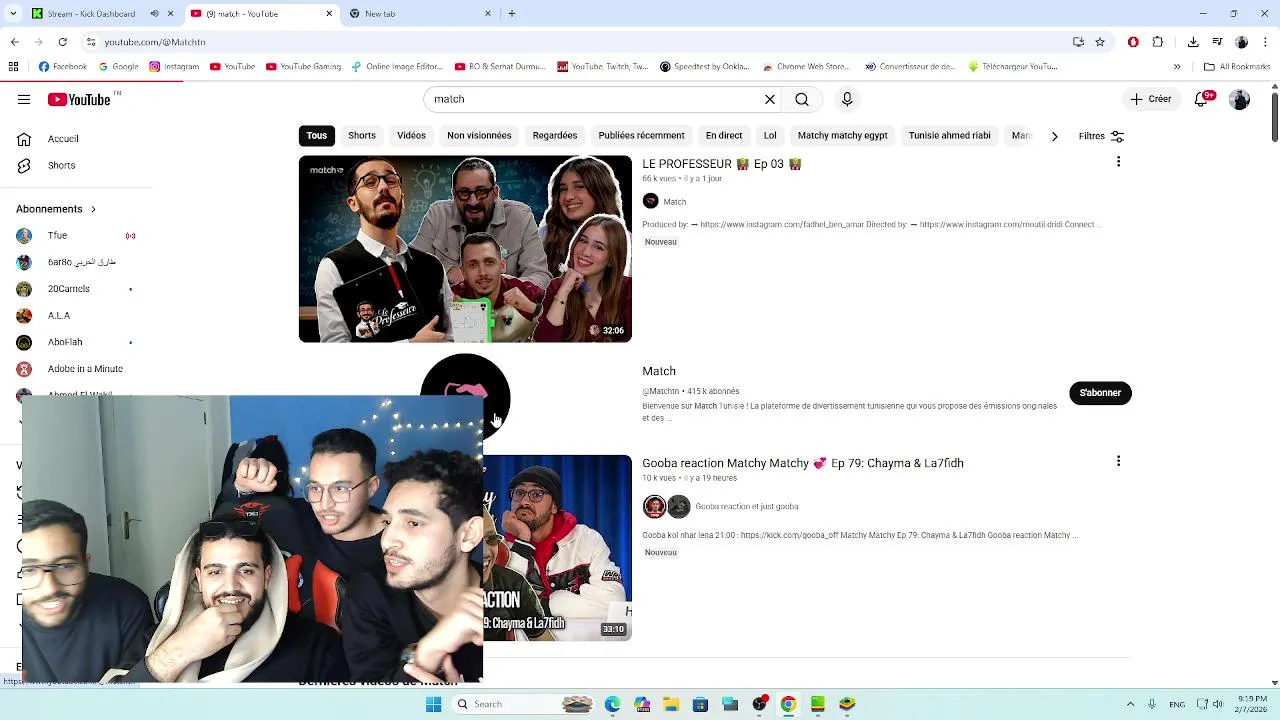Open Gooba reaction et just gooba channel

pos(746,507)
